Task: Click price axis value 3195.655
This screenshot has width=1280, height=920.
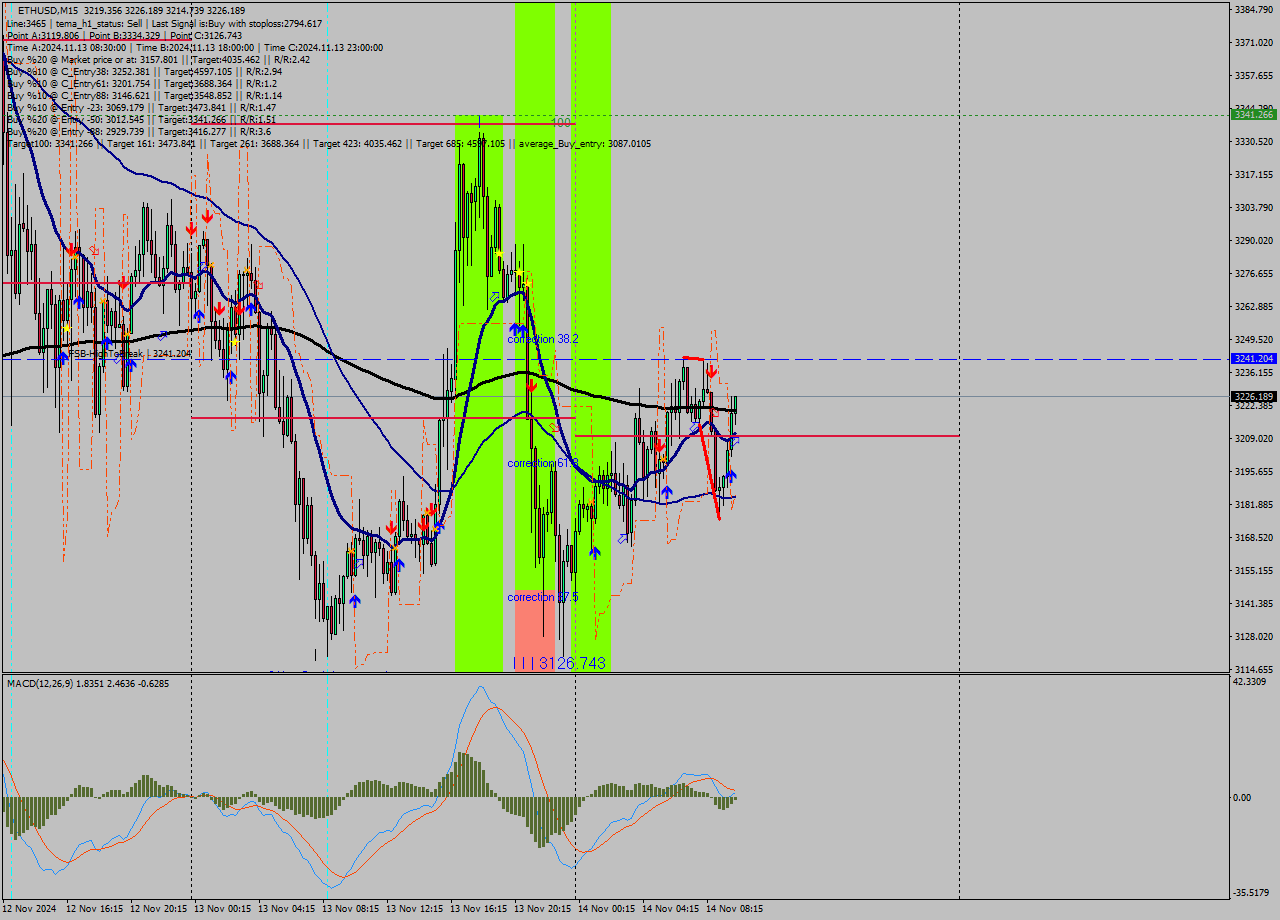Action: point(1253,471)
